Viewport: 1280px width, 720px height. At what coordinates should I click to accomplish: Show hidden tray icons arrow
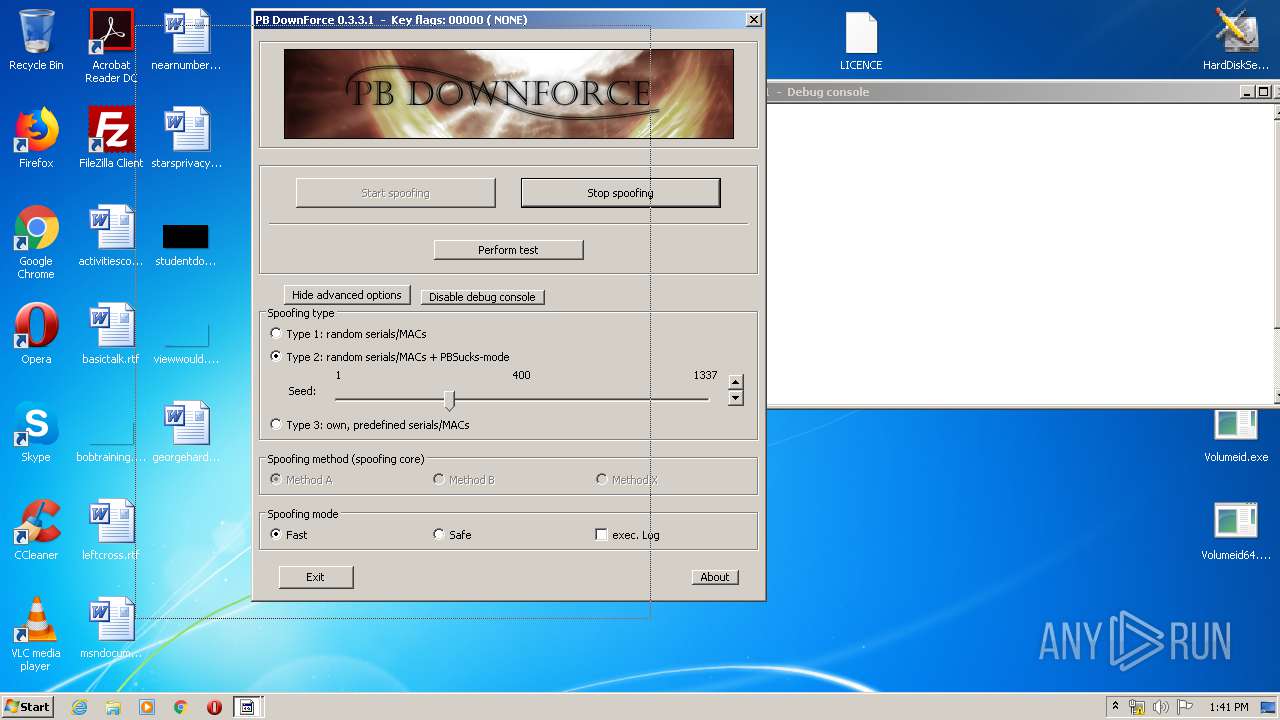(x=1115, y=707)
